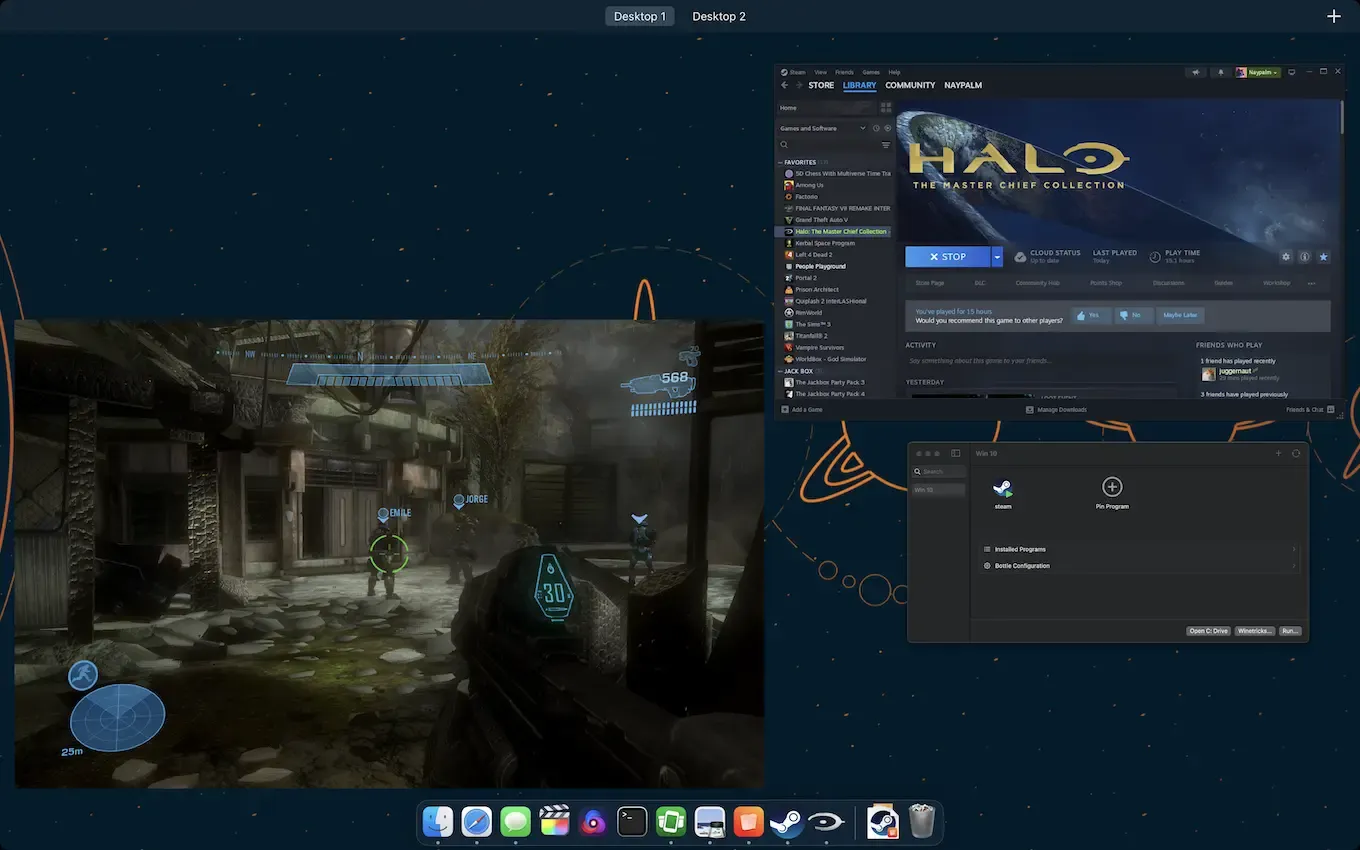Click the Steam announcements megaphone icon
Image resolution: width=1360 pixels, height=850 pixels.
[x=1195, y=72]
